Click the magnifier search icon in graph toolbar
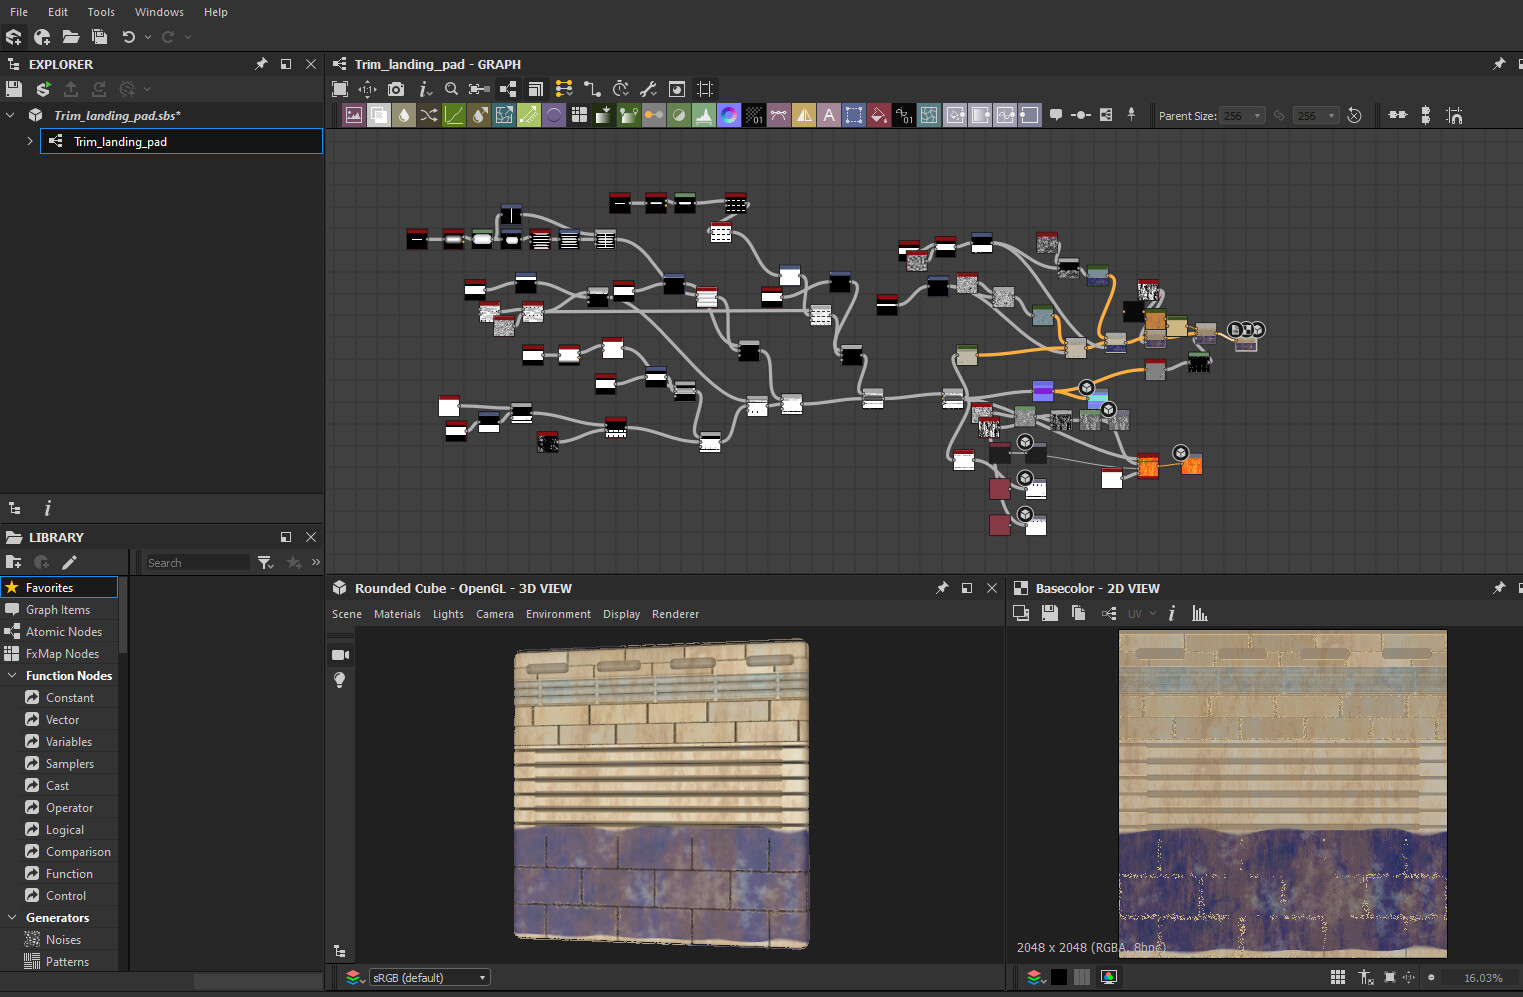1523x997 pixels. click(451, 89)
